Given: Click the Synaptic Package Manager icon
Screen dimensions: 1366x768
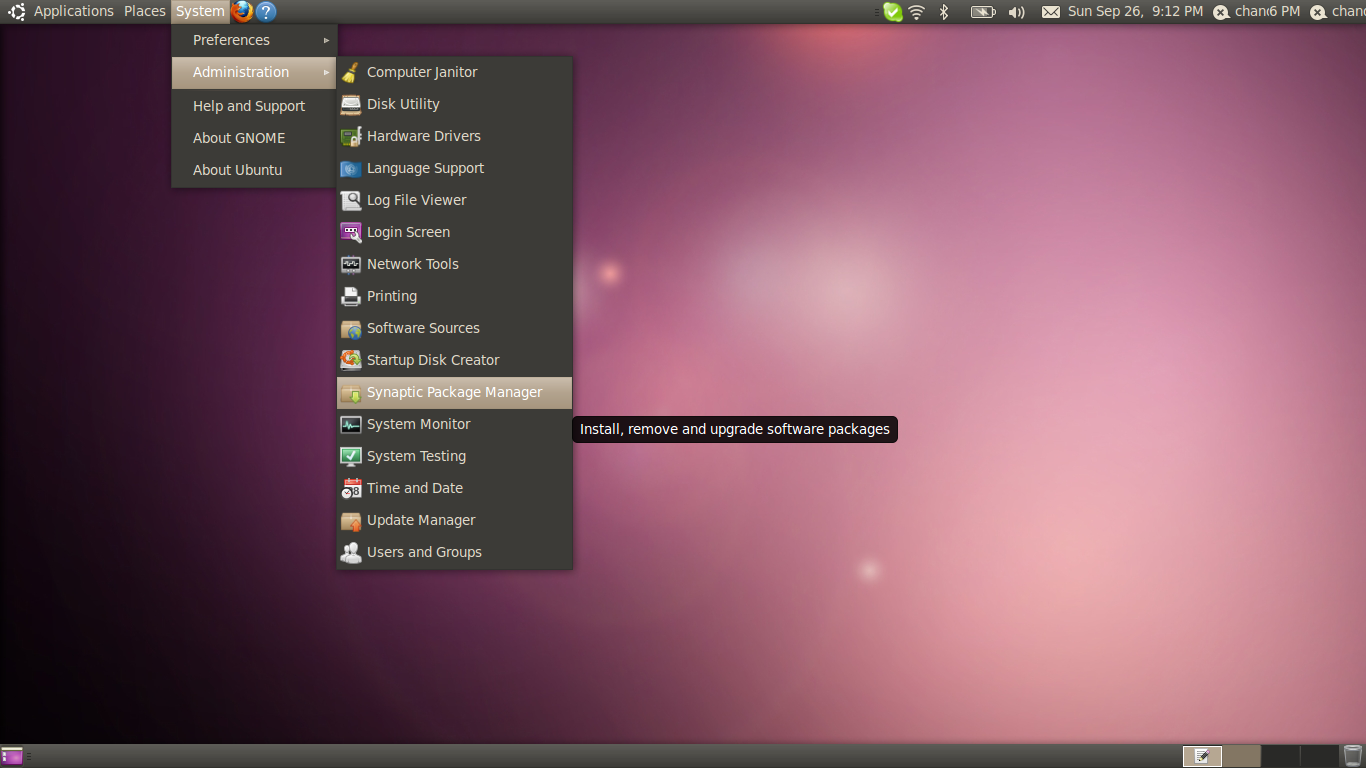Looking at the screenshot, I should pos(350,392).
